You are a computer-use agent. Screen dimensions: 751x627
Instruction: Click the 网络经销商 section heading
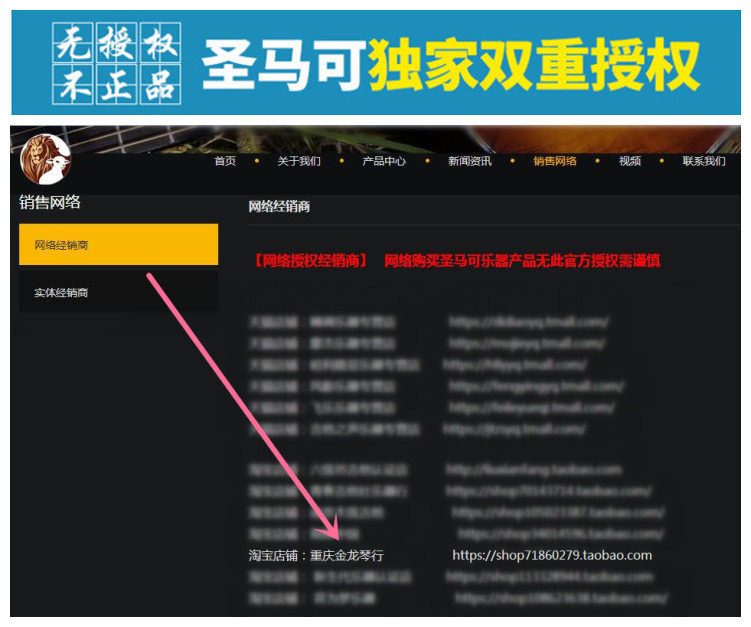click(x=279, y=206)
